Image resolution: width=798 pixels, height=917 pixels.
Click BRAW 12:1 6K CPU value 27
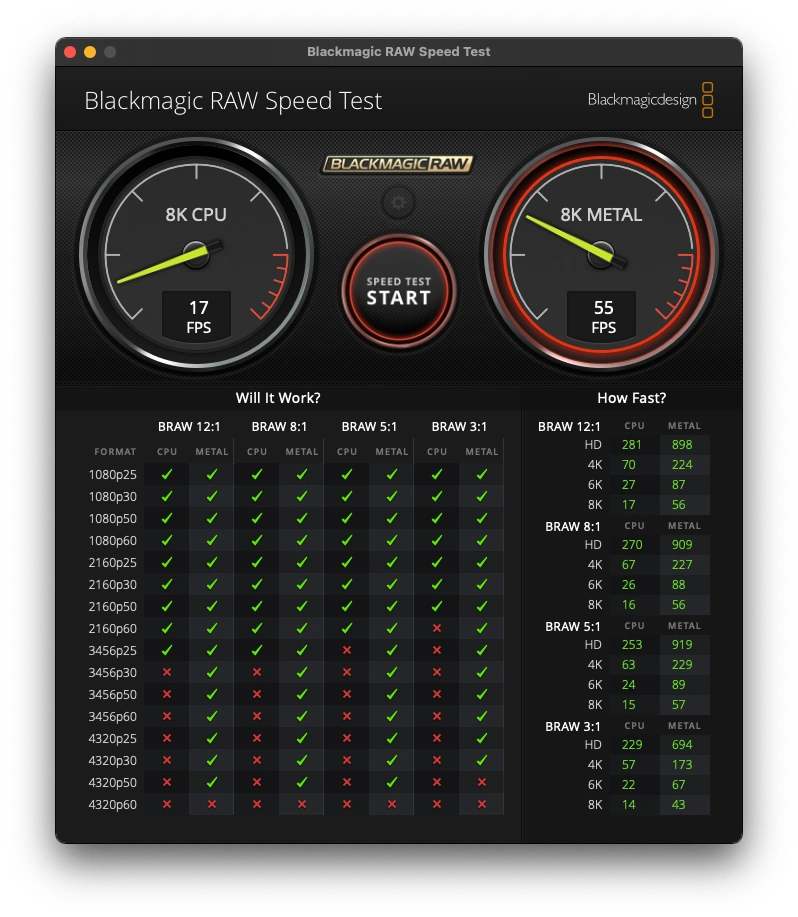click(628, 485)
